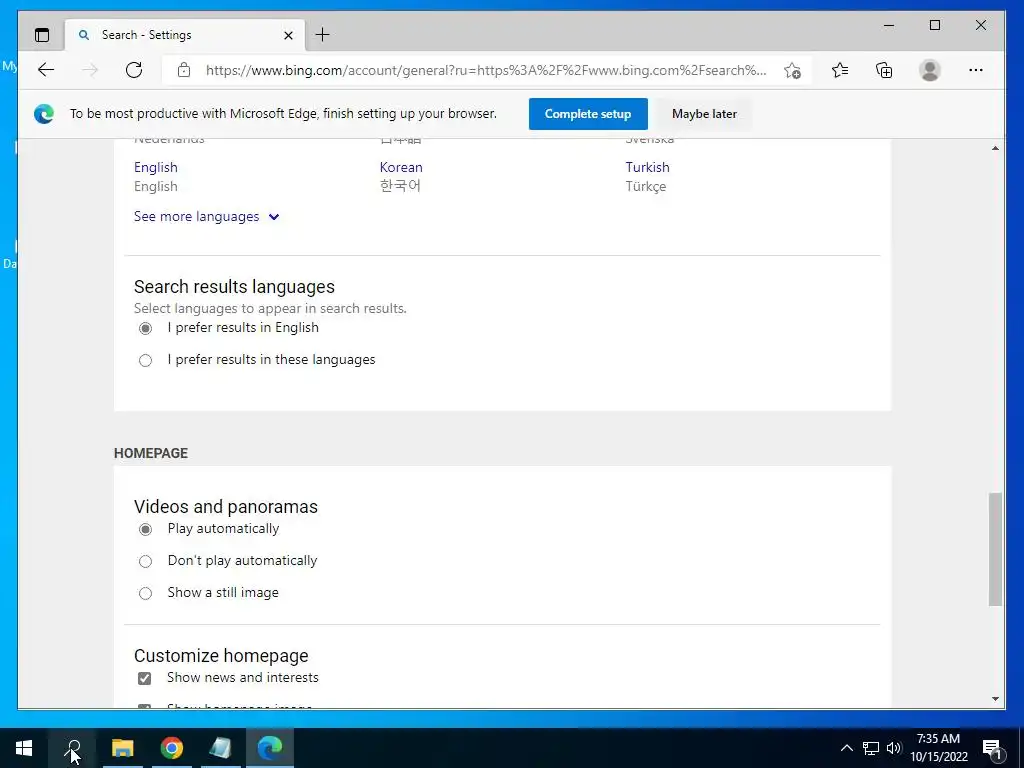Toggle Show news and interests checkbox
Screen dimensions: 1024x768
tap(144, 678)
